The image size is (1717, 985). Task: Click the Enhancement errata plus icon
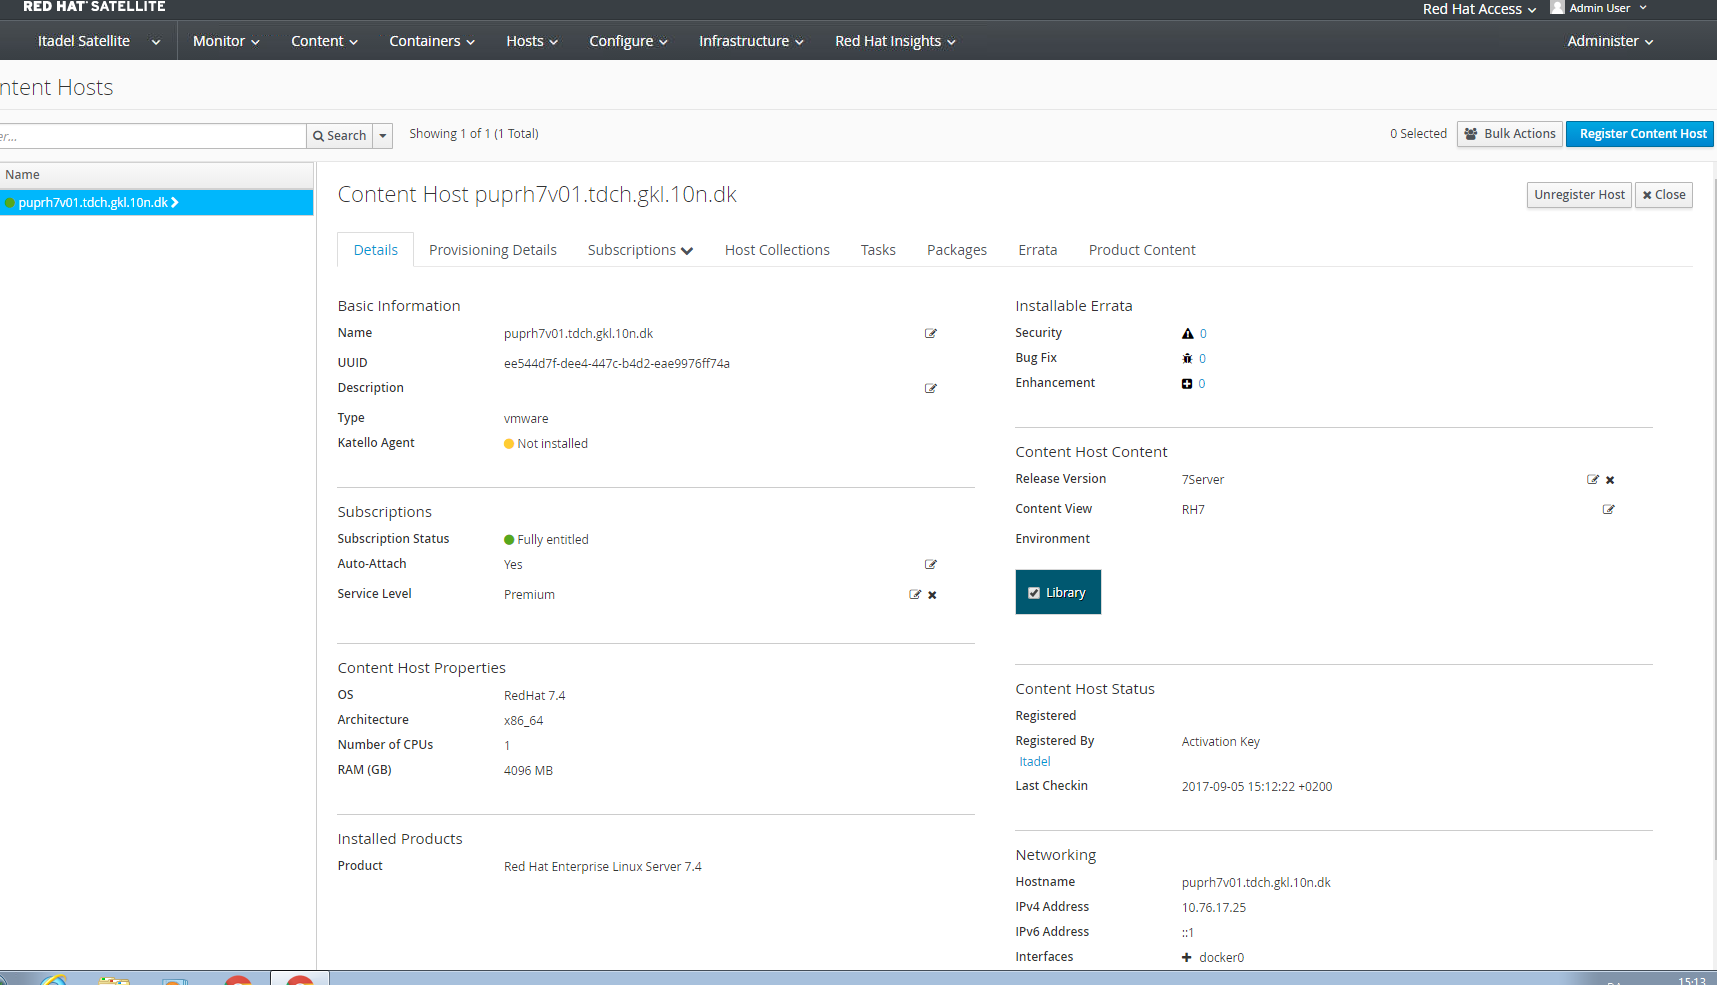1187,383
